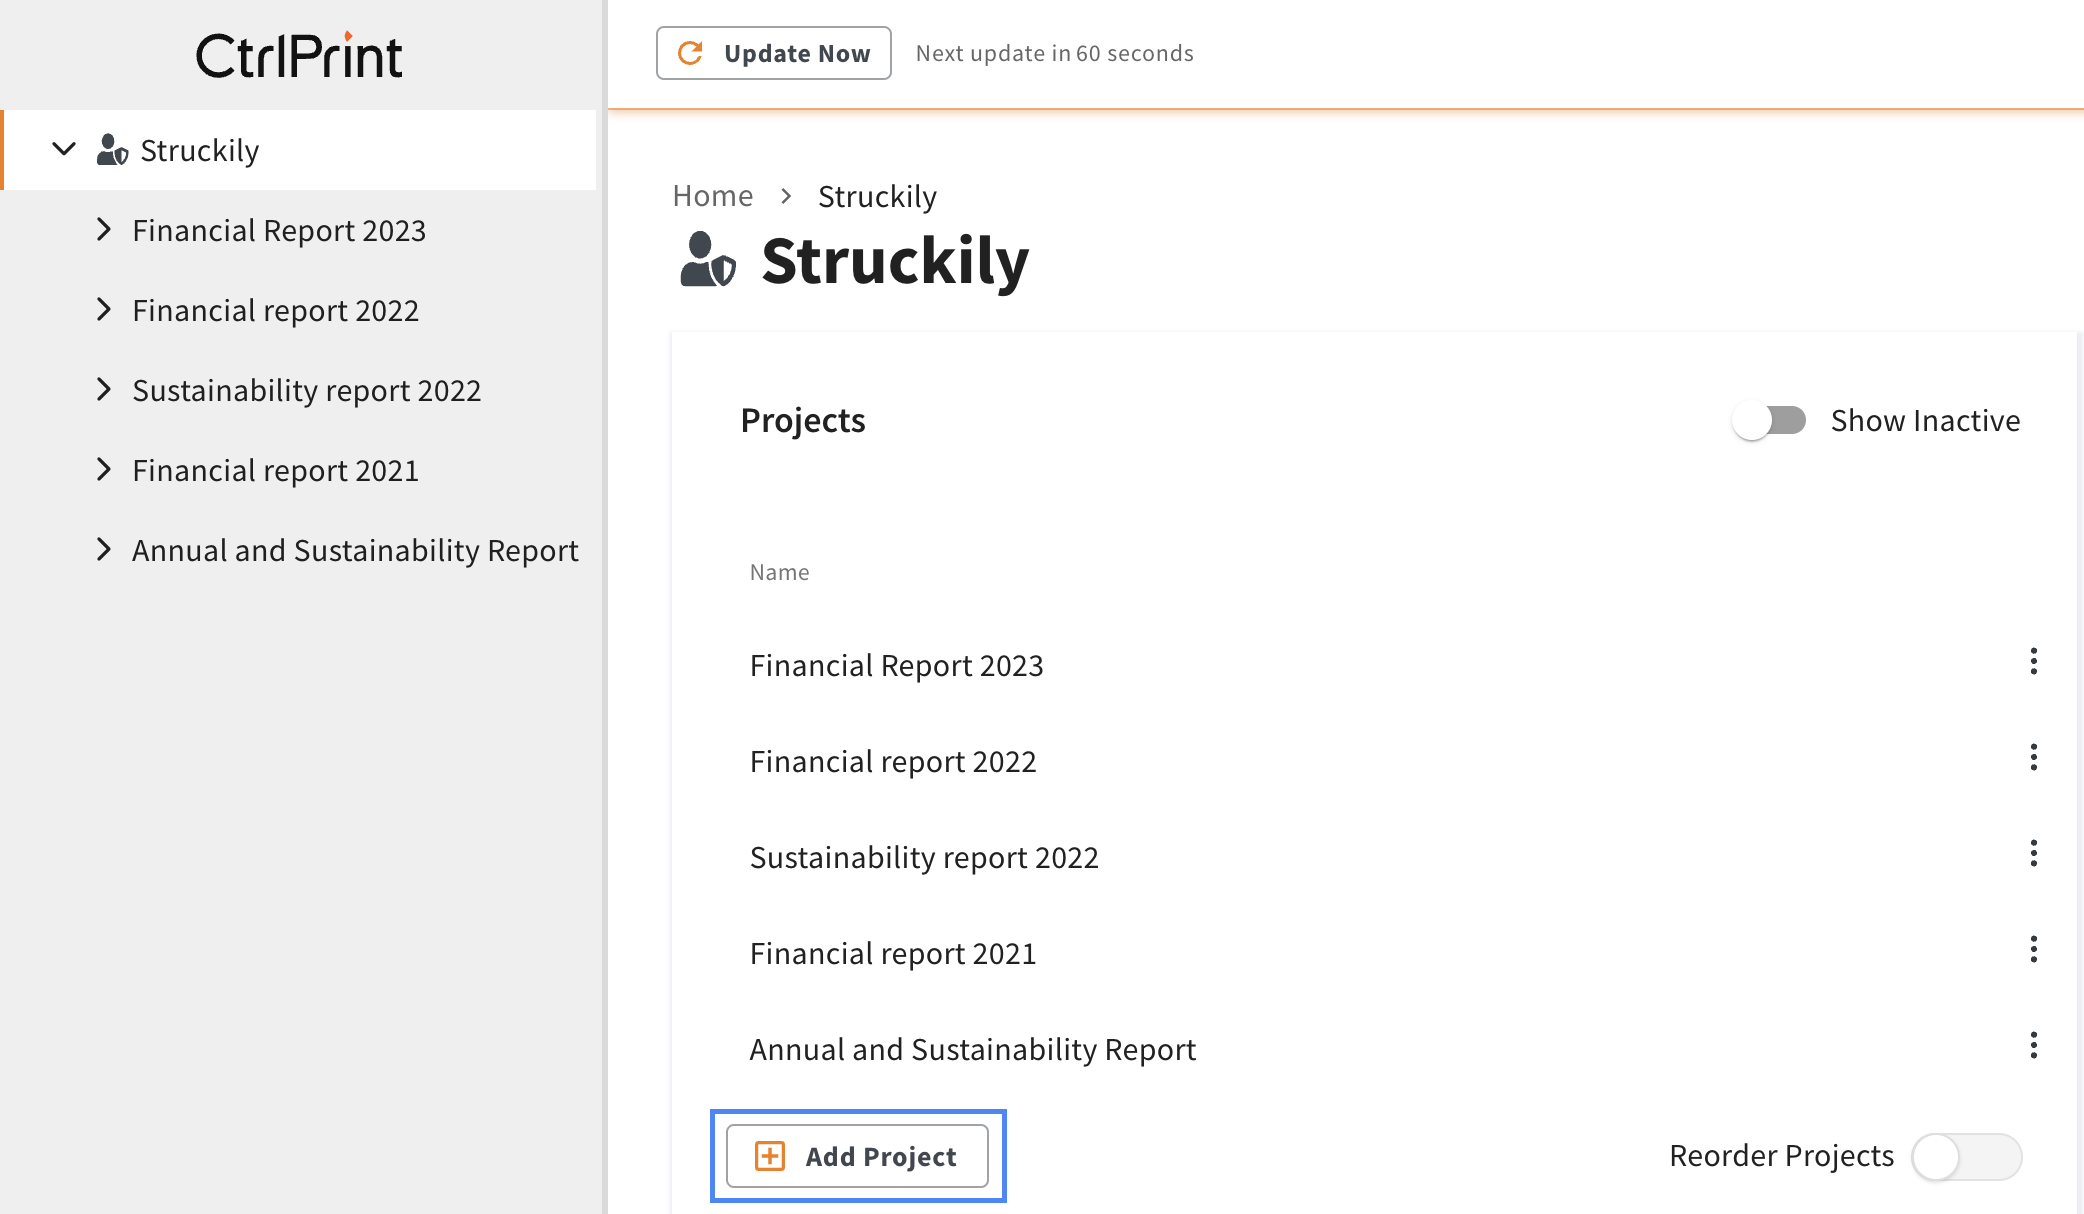Enable the Show Inactive toggle
Viewport: 2084px width, 1214px height.
point(1768,421)
